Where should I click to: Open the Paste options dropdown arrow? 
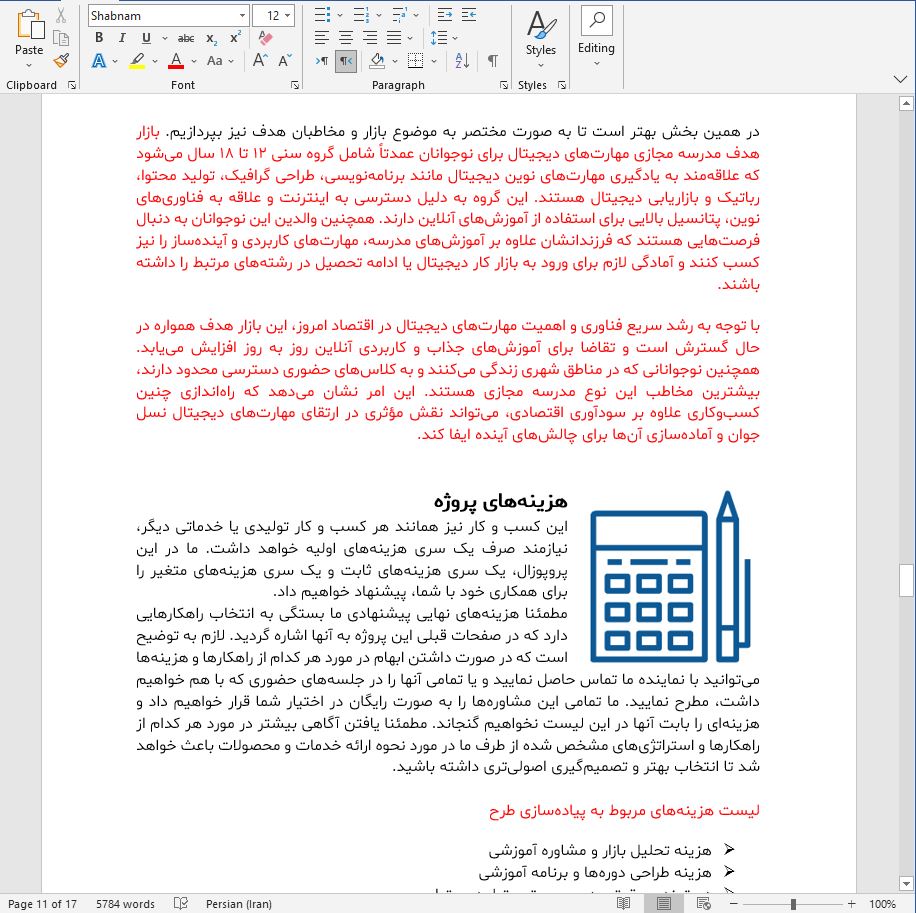click(x=29, y=65)
